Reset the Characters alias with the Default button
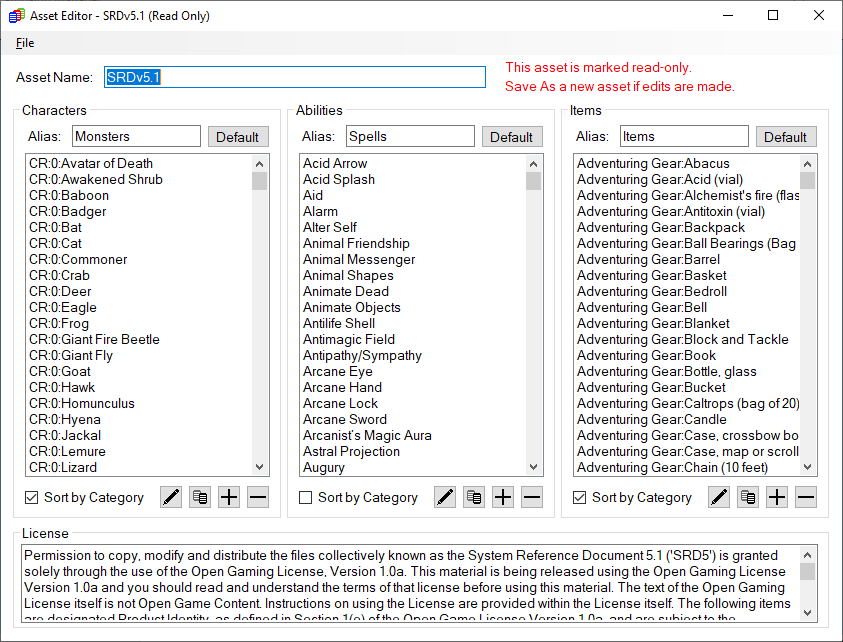 click(x=238, y=137)
